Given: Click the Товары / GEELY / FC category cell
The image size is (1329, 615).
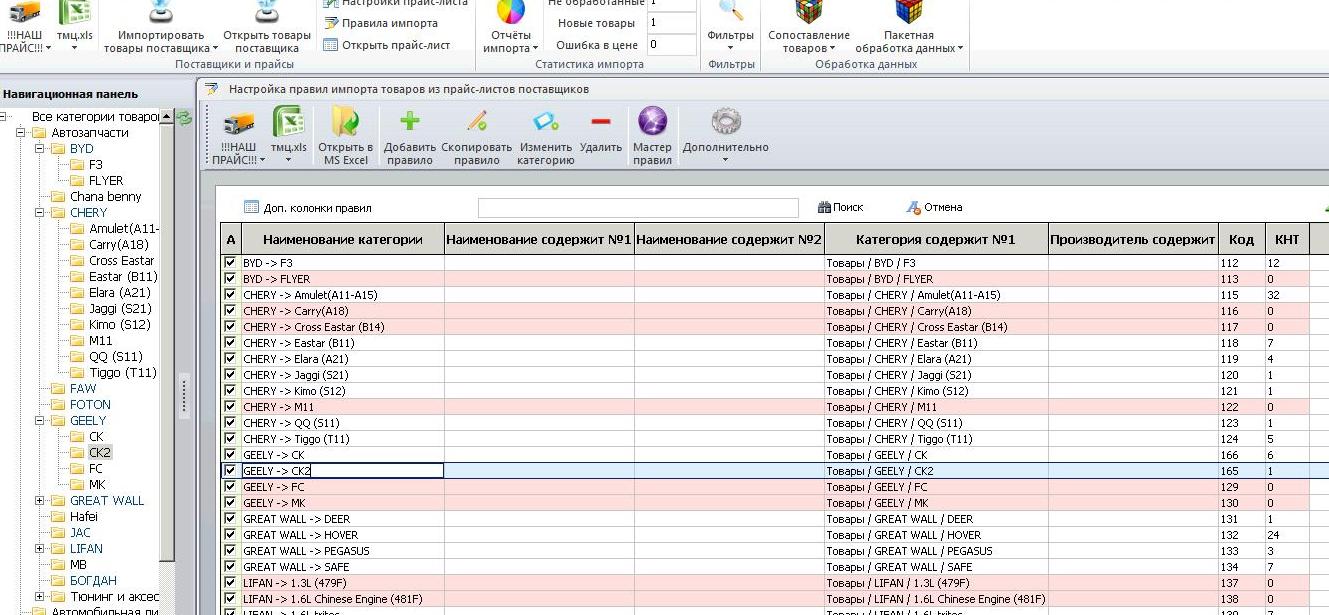Looking at the screenshot, I should tap(935, 487).
